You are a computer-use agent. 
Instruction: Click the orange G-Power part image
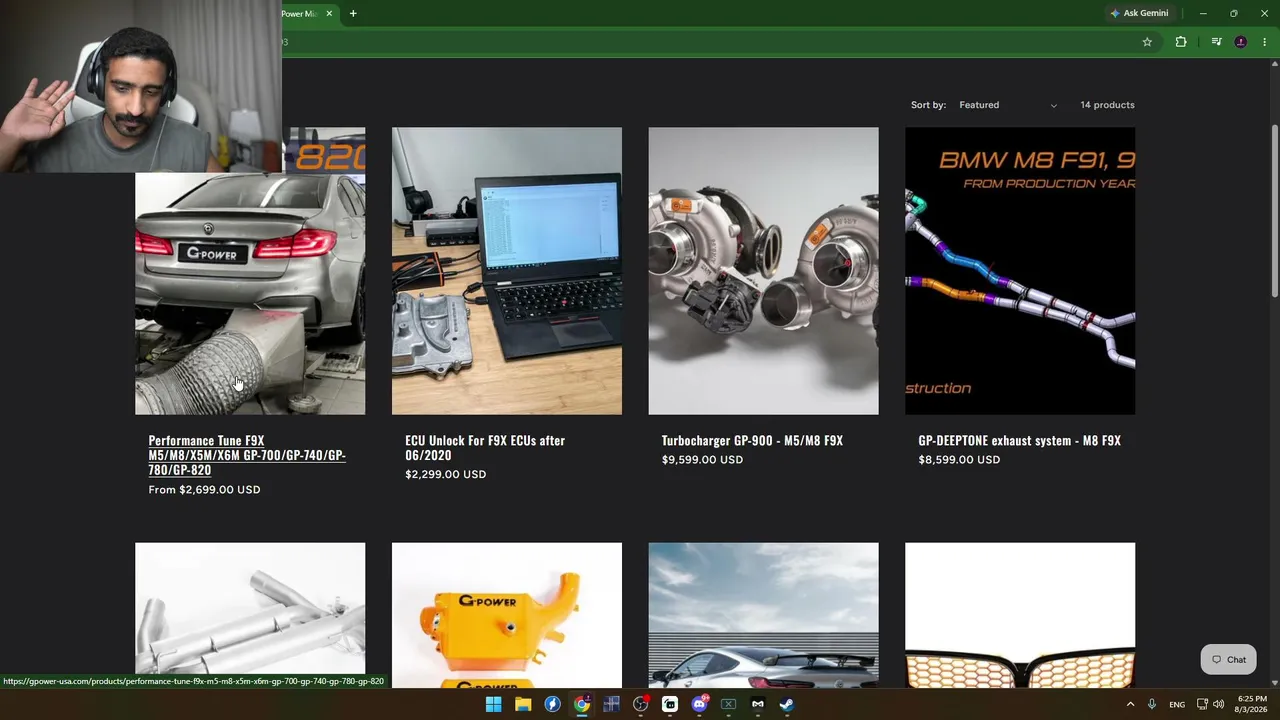point(507,615)
